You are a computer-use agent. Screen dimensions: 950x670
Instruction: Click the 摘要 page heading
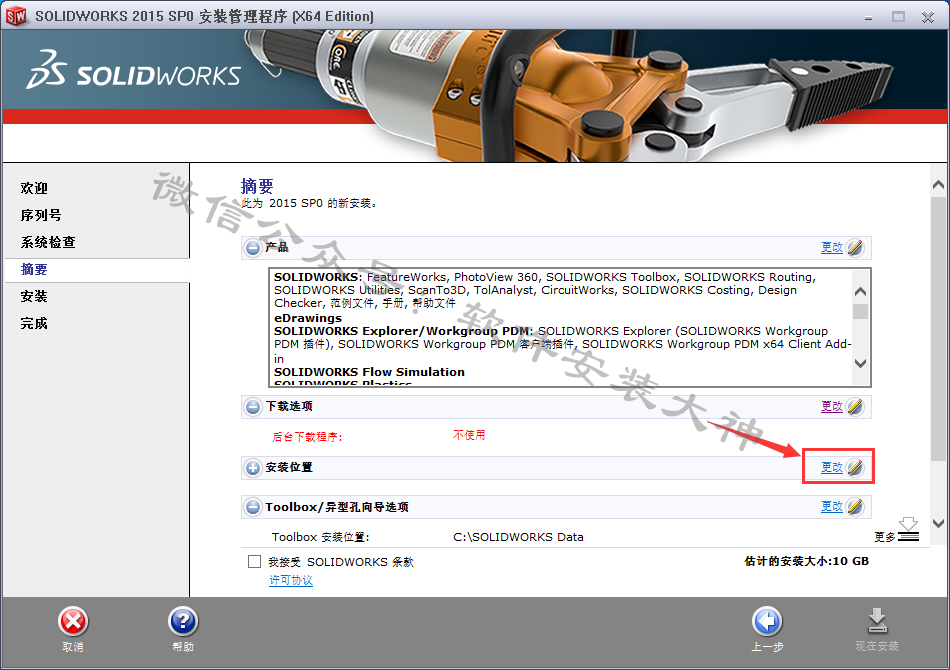[257, 186]
